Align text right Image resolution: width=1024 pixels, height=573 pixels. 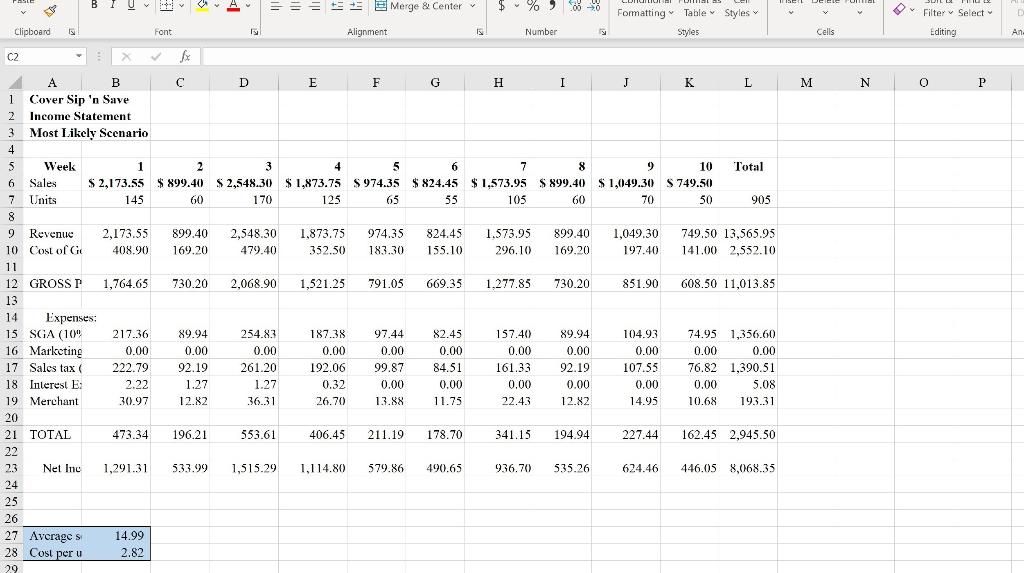tap(315, 6)
